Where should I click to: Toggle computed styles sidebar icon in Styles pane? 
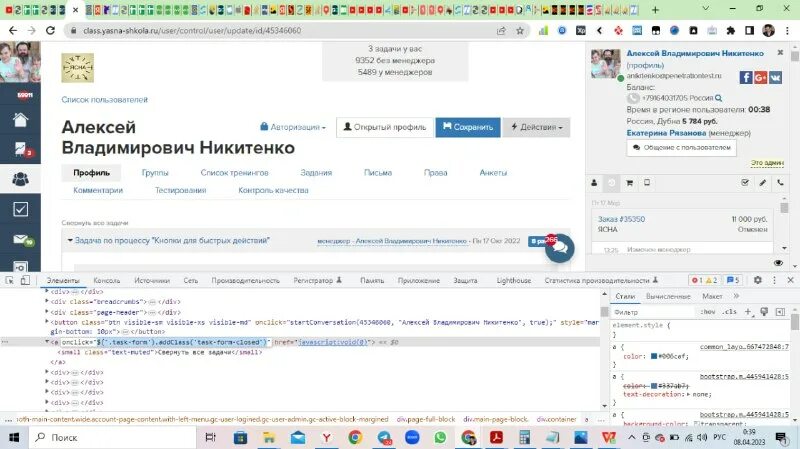tap(780, 312)
